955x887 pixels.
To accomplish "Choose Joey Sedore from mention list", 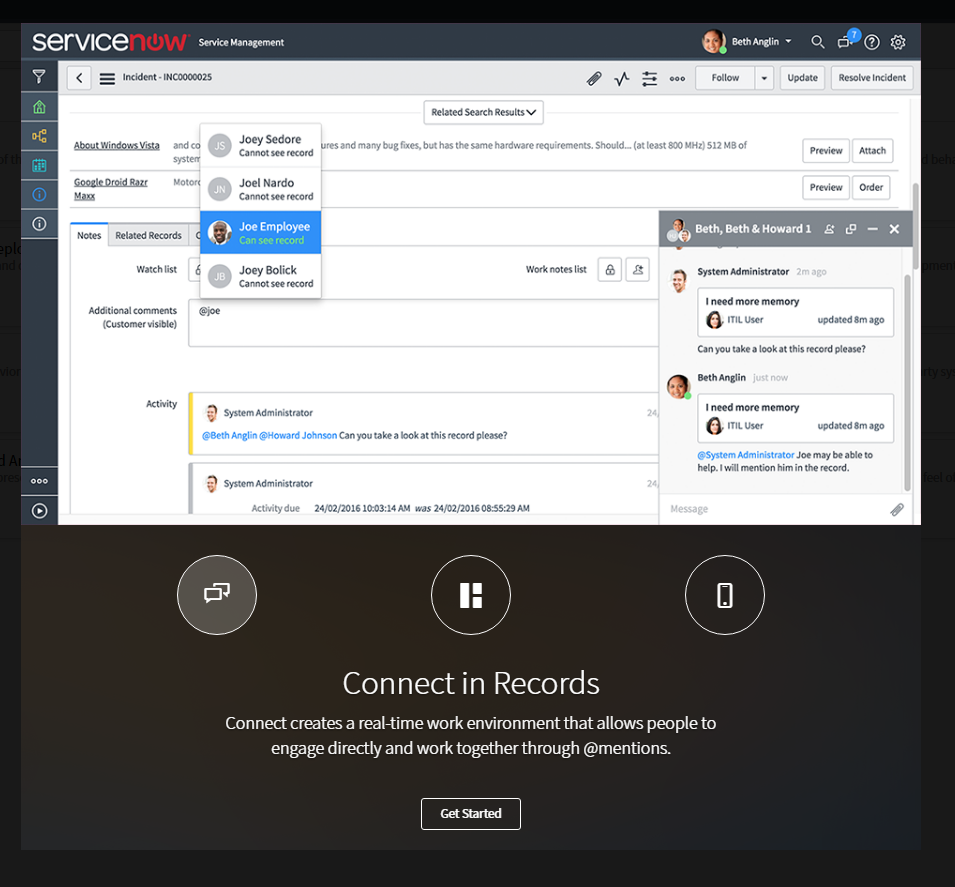I will [261, 146].
